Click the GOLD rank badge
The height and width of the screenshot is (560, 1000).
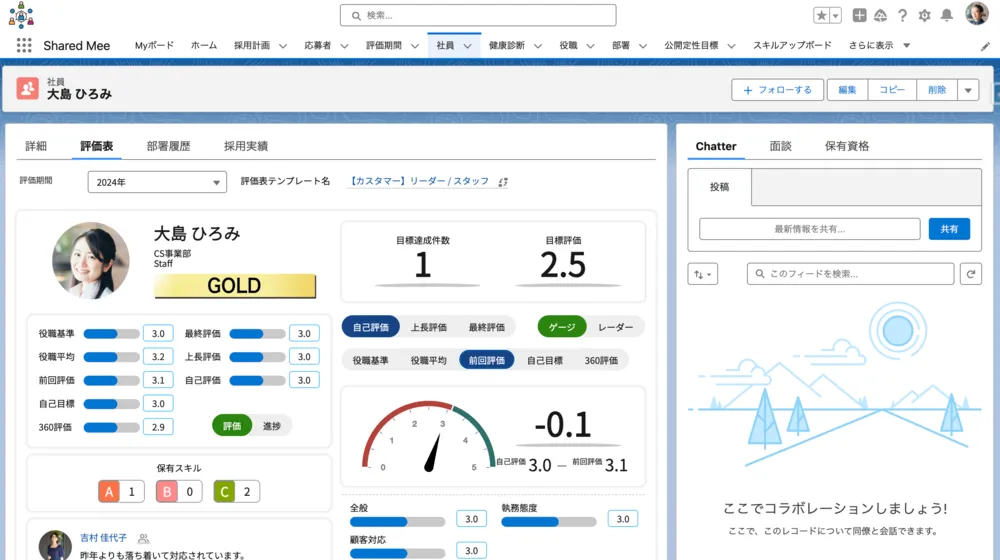click(234, 286)
